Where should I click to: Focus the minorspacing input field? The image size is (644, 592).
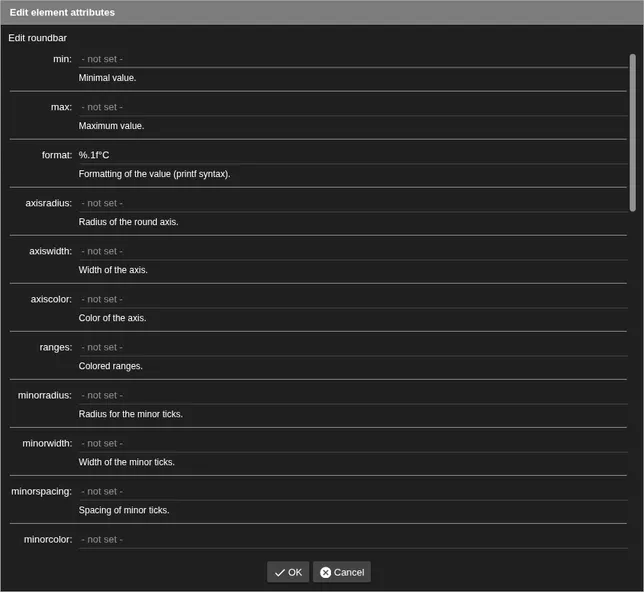tap(353, 492)
